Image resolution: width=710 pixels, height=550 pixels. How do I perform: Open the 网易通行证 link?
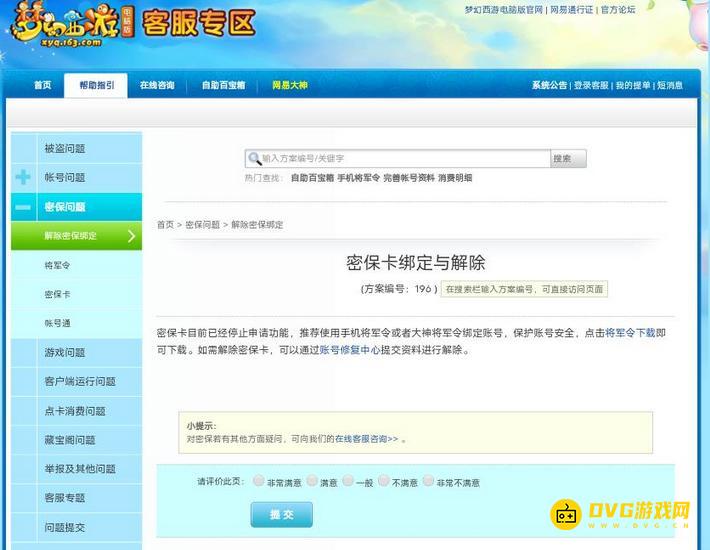[571, 10]
